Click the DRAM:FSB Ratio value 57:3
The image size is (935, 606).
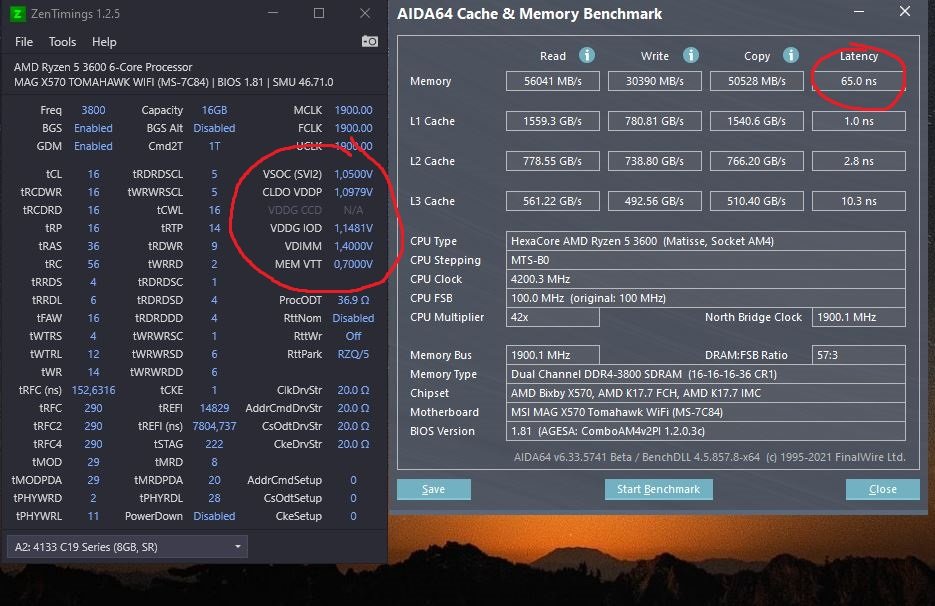click(x=859, y=355)
